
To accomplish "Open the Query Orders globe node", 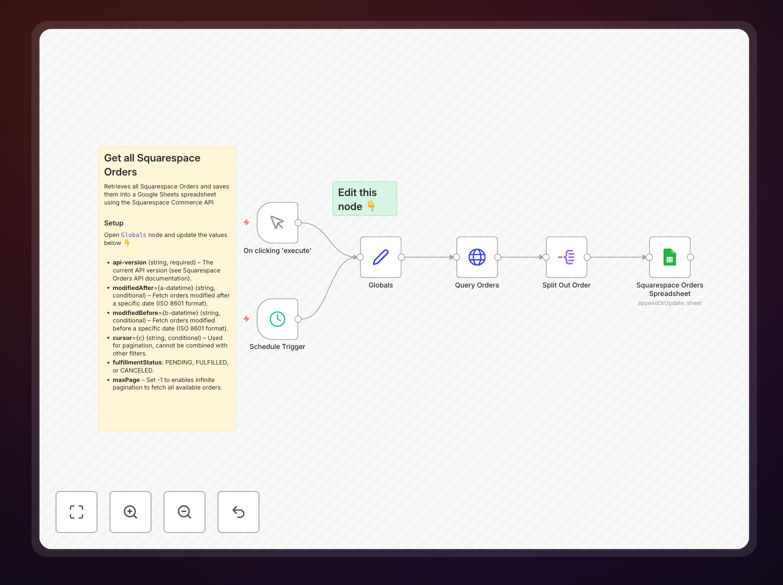I will [x=477, y=257].
